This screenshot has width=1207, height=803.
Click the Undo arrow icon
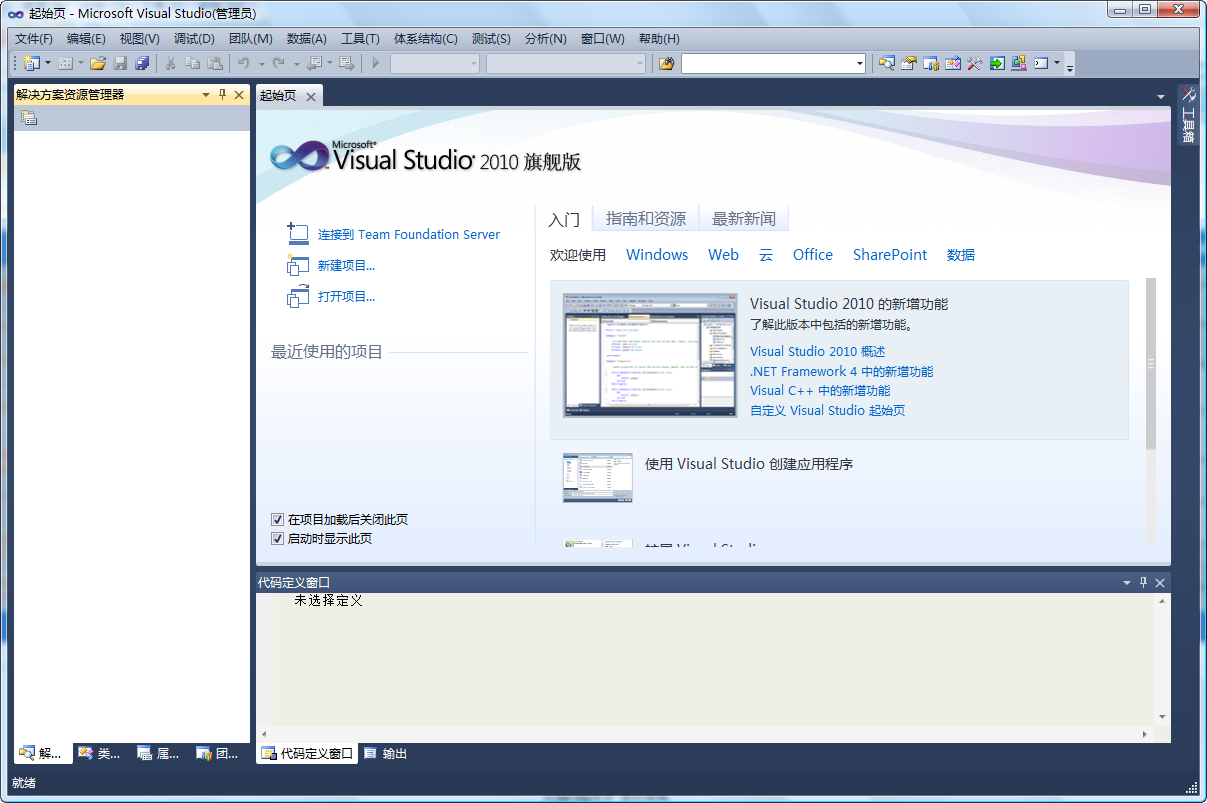coord(243,63)
